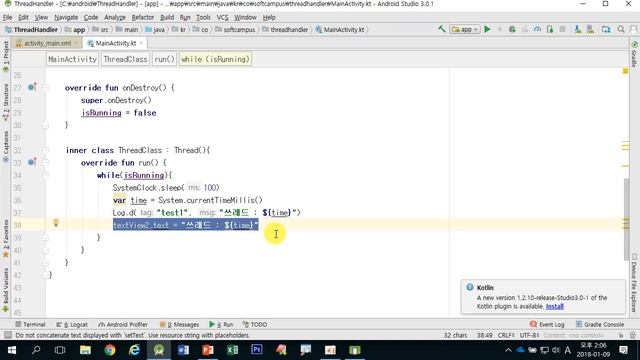The width and height of the screenshot is (640, 360).
Task: Open the Terminal tool window
Action: [x=30, y=324]
